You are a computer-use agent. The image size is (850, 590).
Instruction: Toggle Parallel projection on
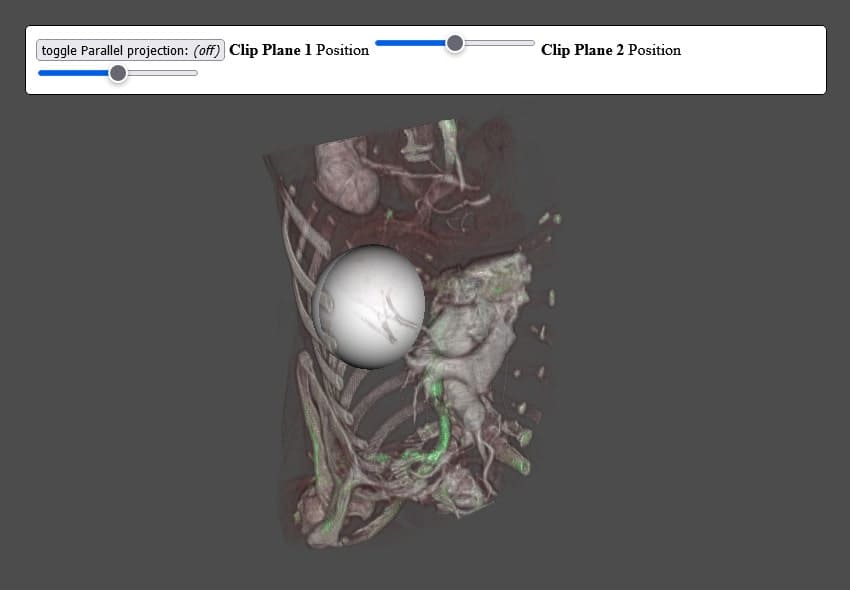pos(132,50)
